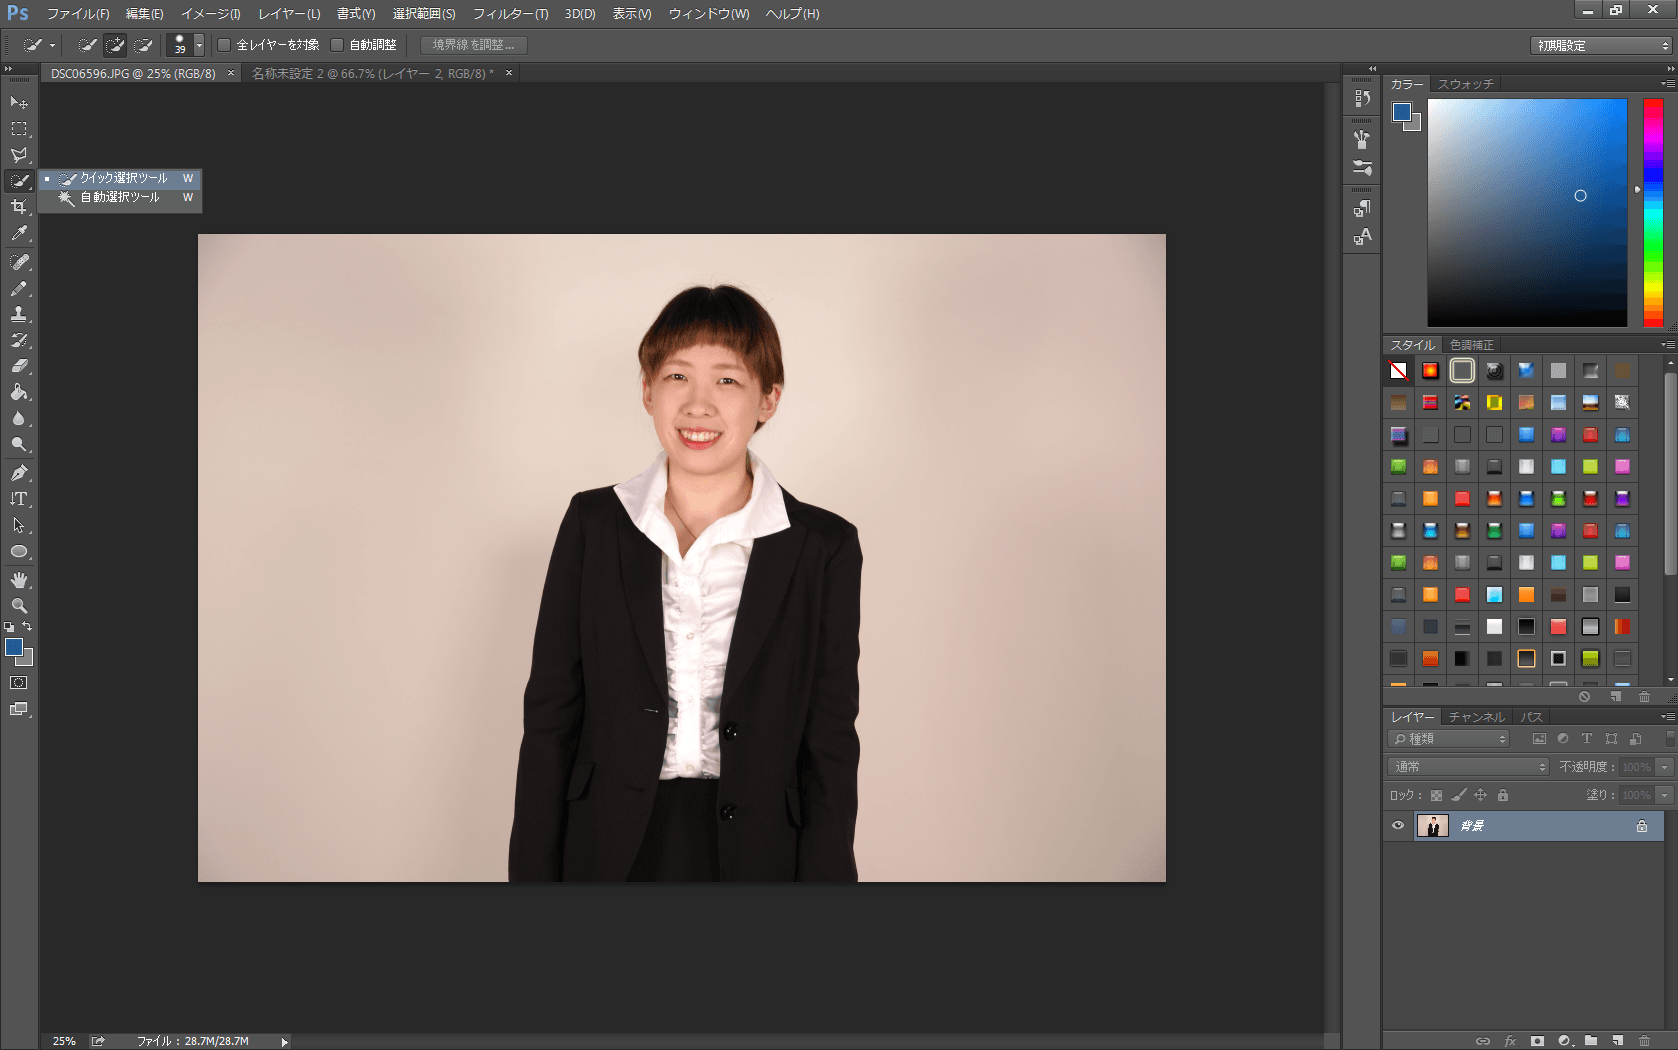The image size is (1678, 1050).
Task: Select the Eraser tool
Action: [x=19, y=366]
